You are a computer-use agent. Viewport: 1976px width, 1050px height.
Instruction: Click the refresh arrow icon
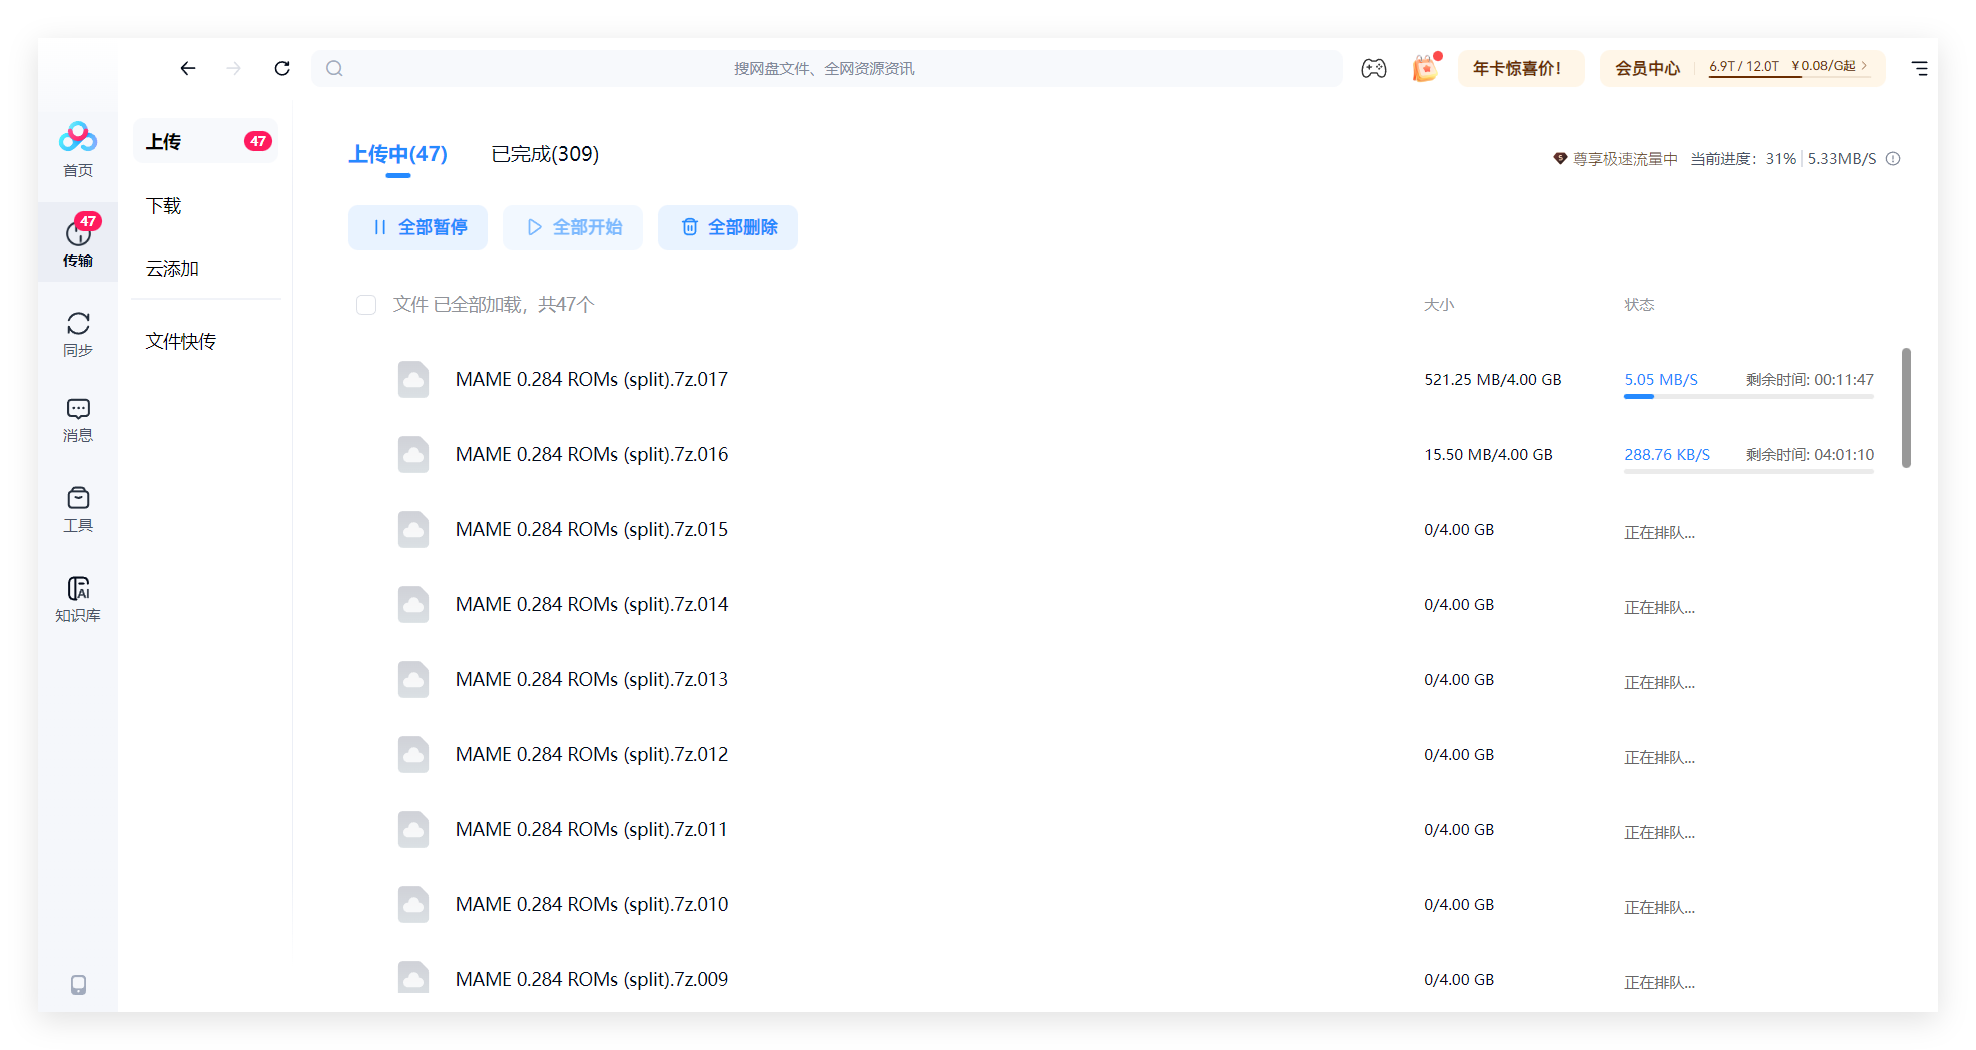click(282, 68)
